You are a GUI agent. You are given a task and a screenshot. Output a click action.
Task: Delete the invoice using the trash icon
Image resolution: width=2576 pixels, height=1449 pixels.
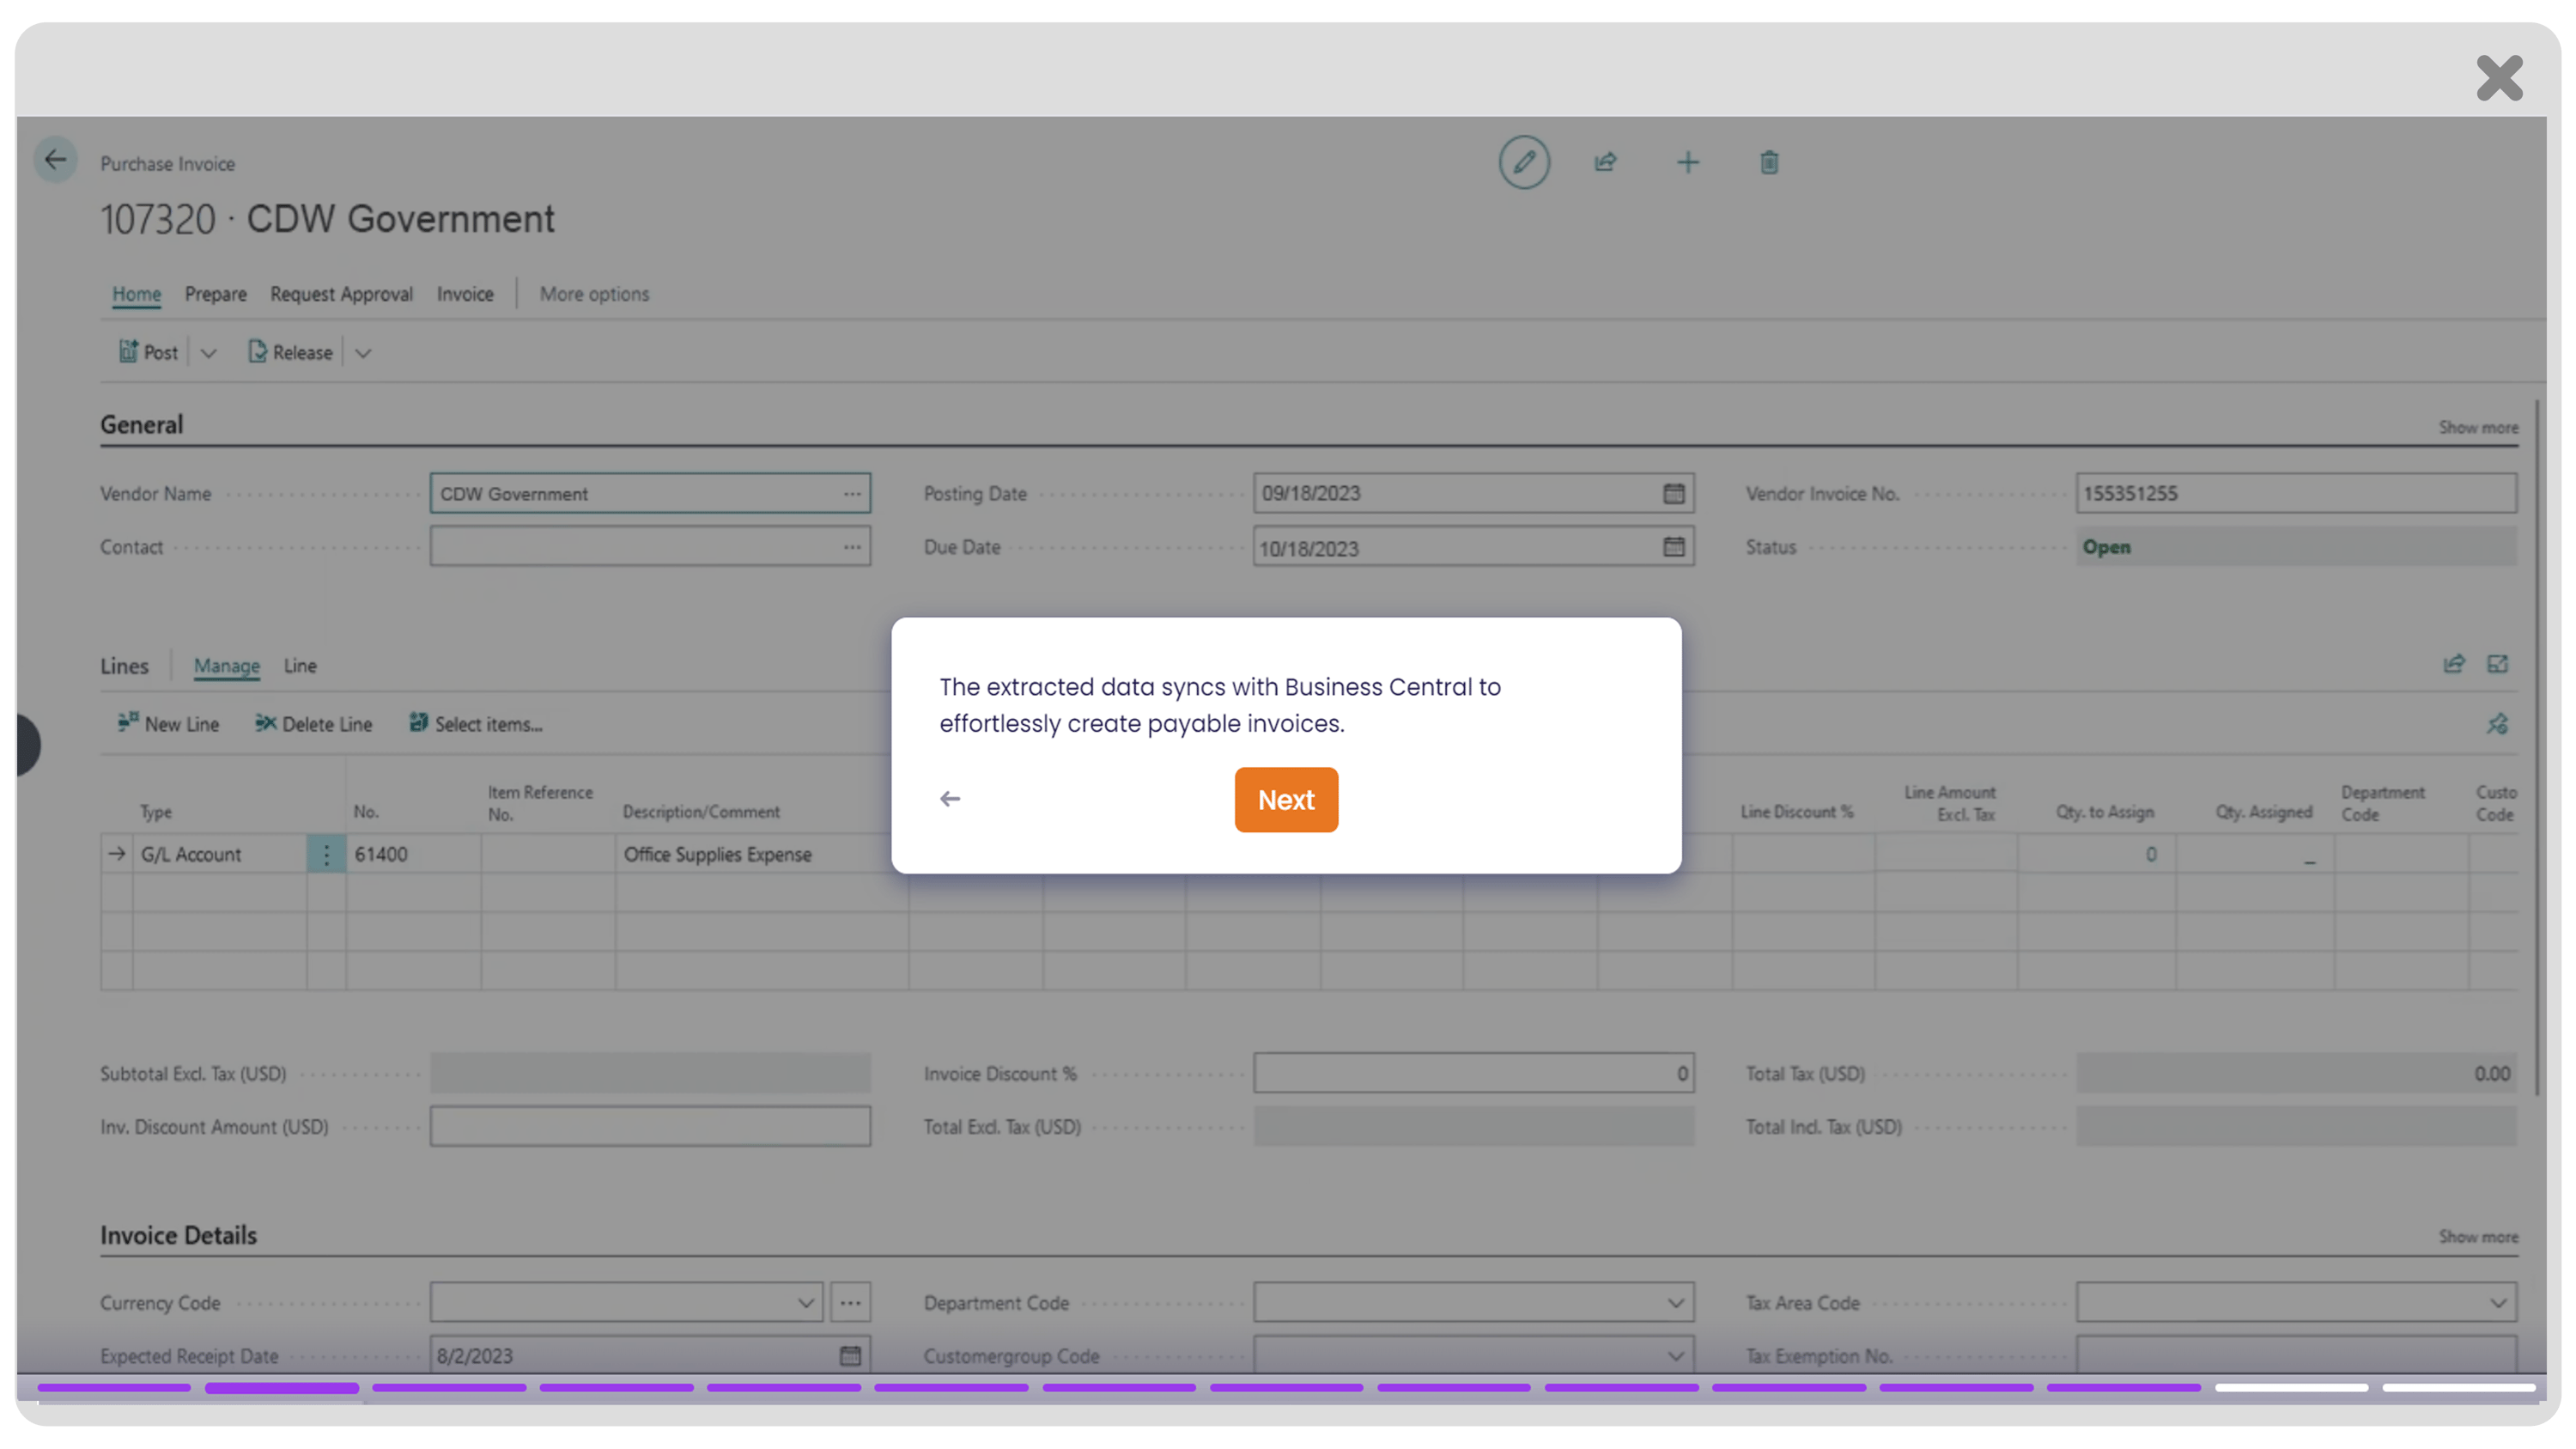[x=1768, y=161]
